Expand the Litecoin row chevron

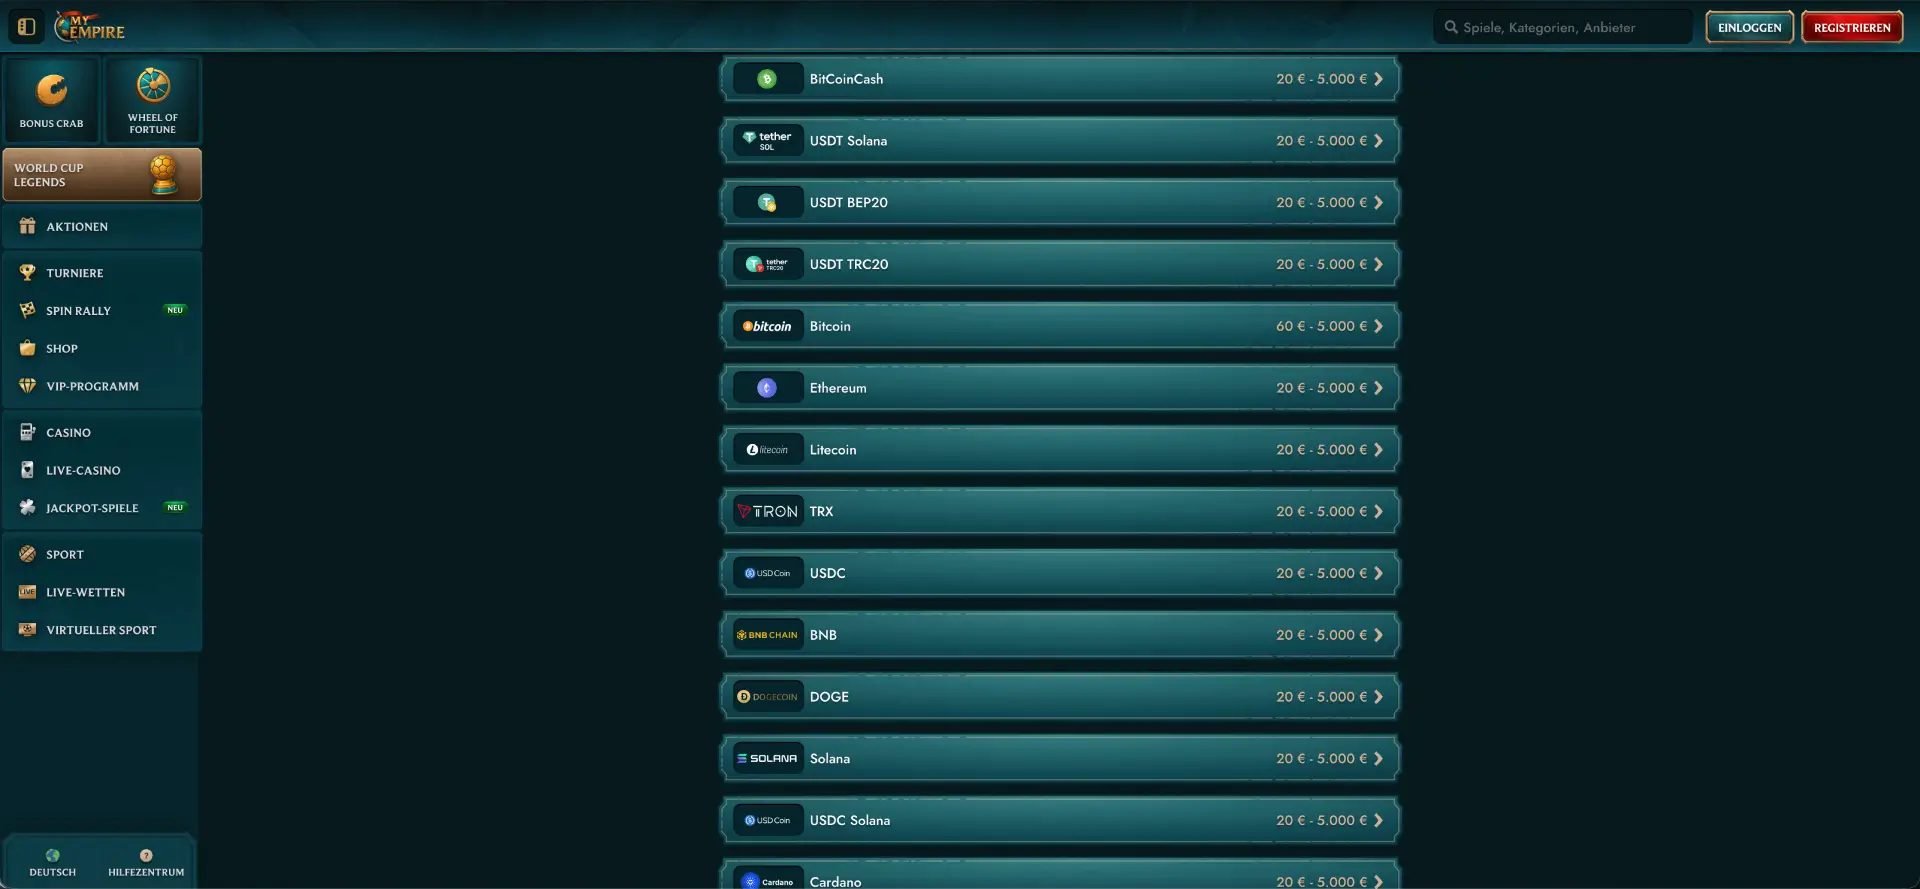(1379, 450)
